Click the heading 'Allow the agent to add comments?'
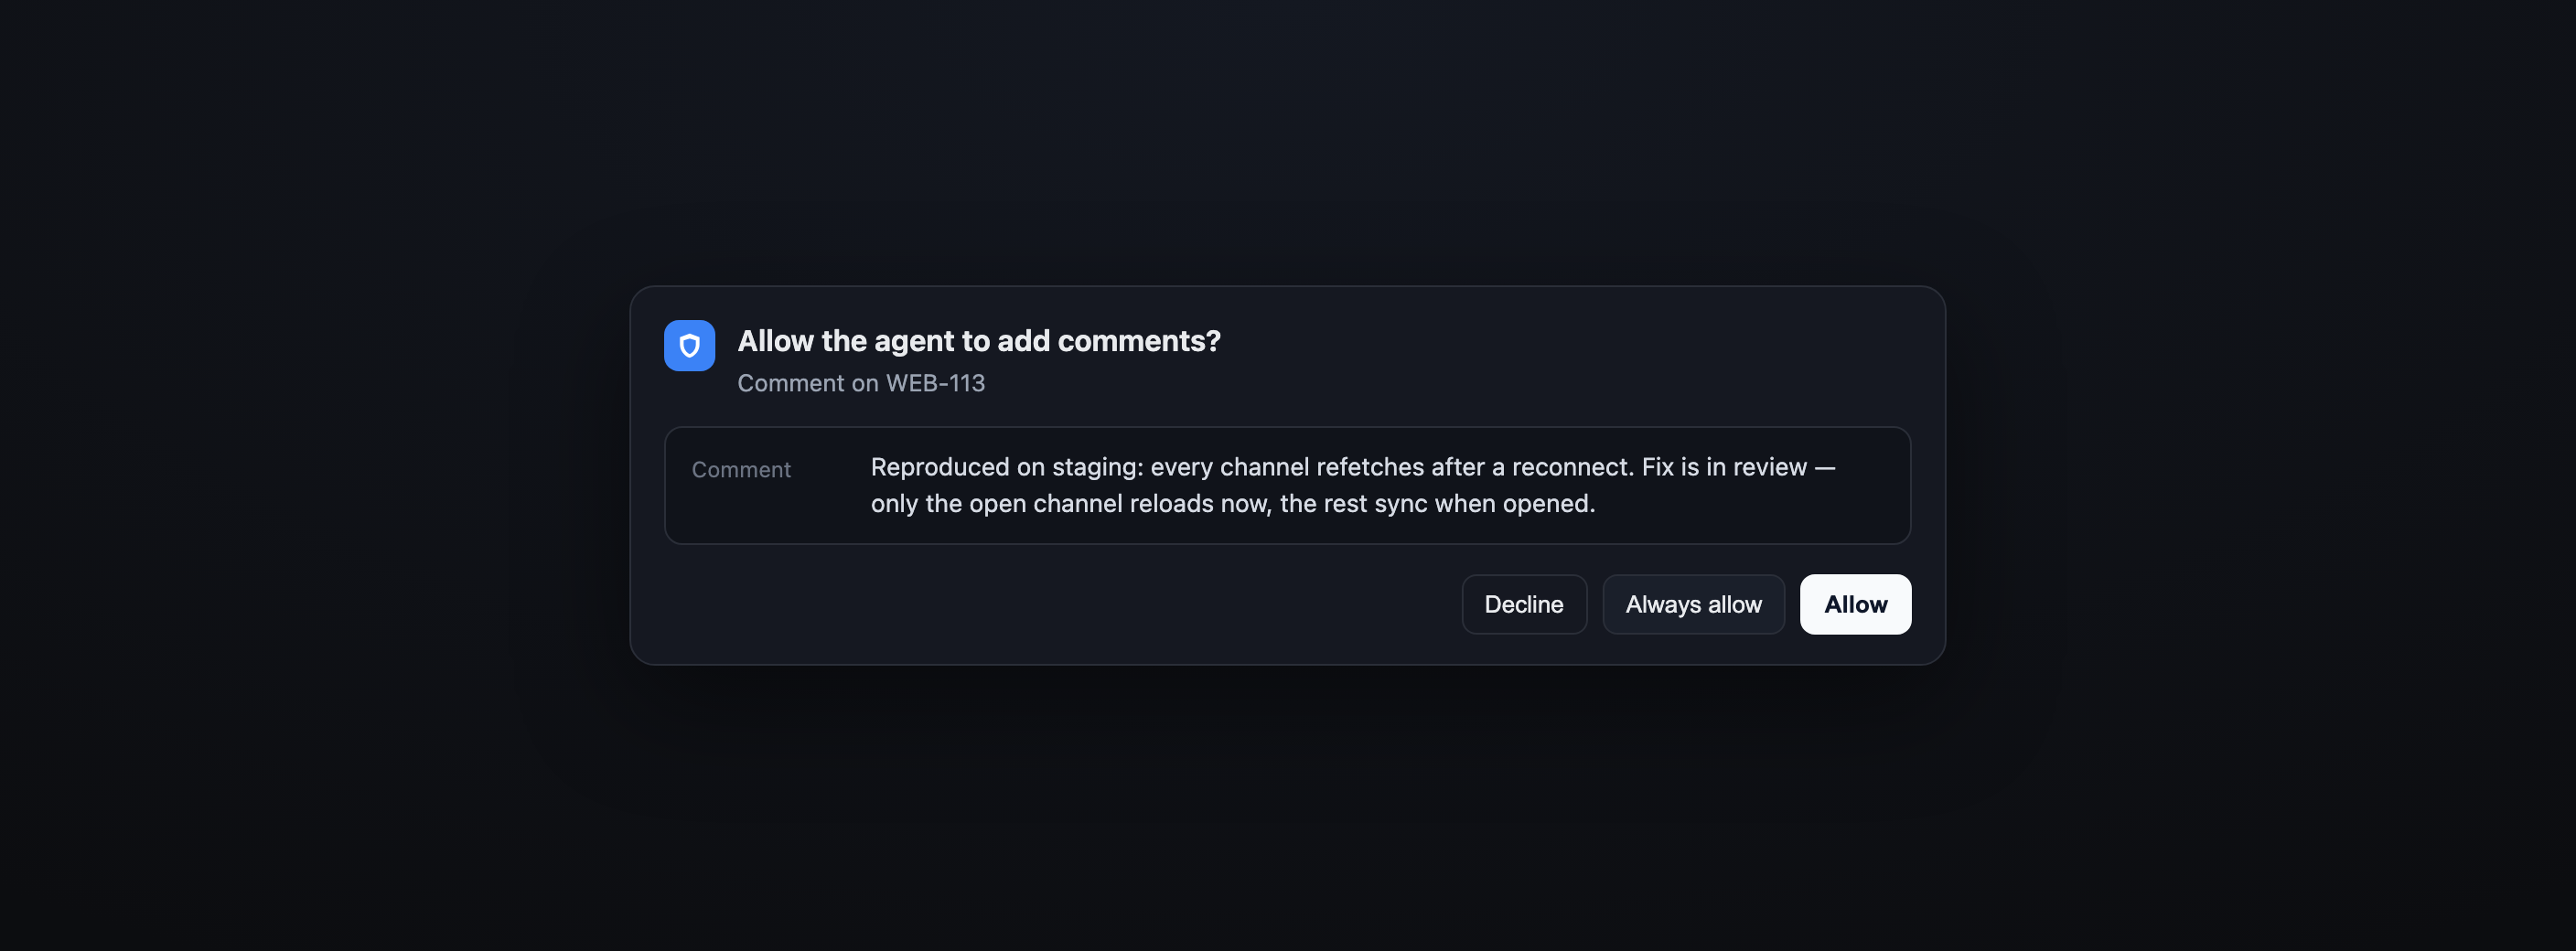 coord(979,341)
